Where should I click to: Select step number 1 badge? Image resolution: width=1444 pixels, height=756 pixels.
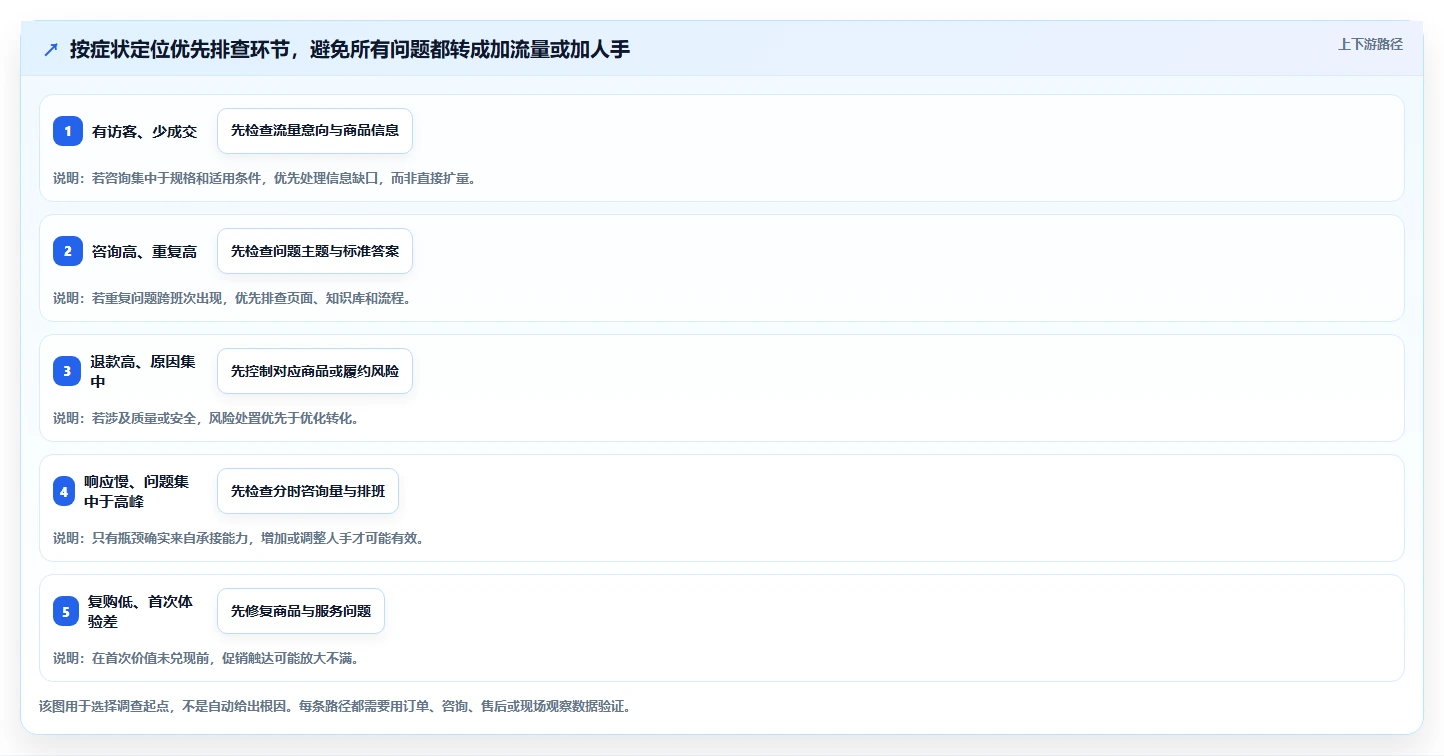(68, 131)
